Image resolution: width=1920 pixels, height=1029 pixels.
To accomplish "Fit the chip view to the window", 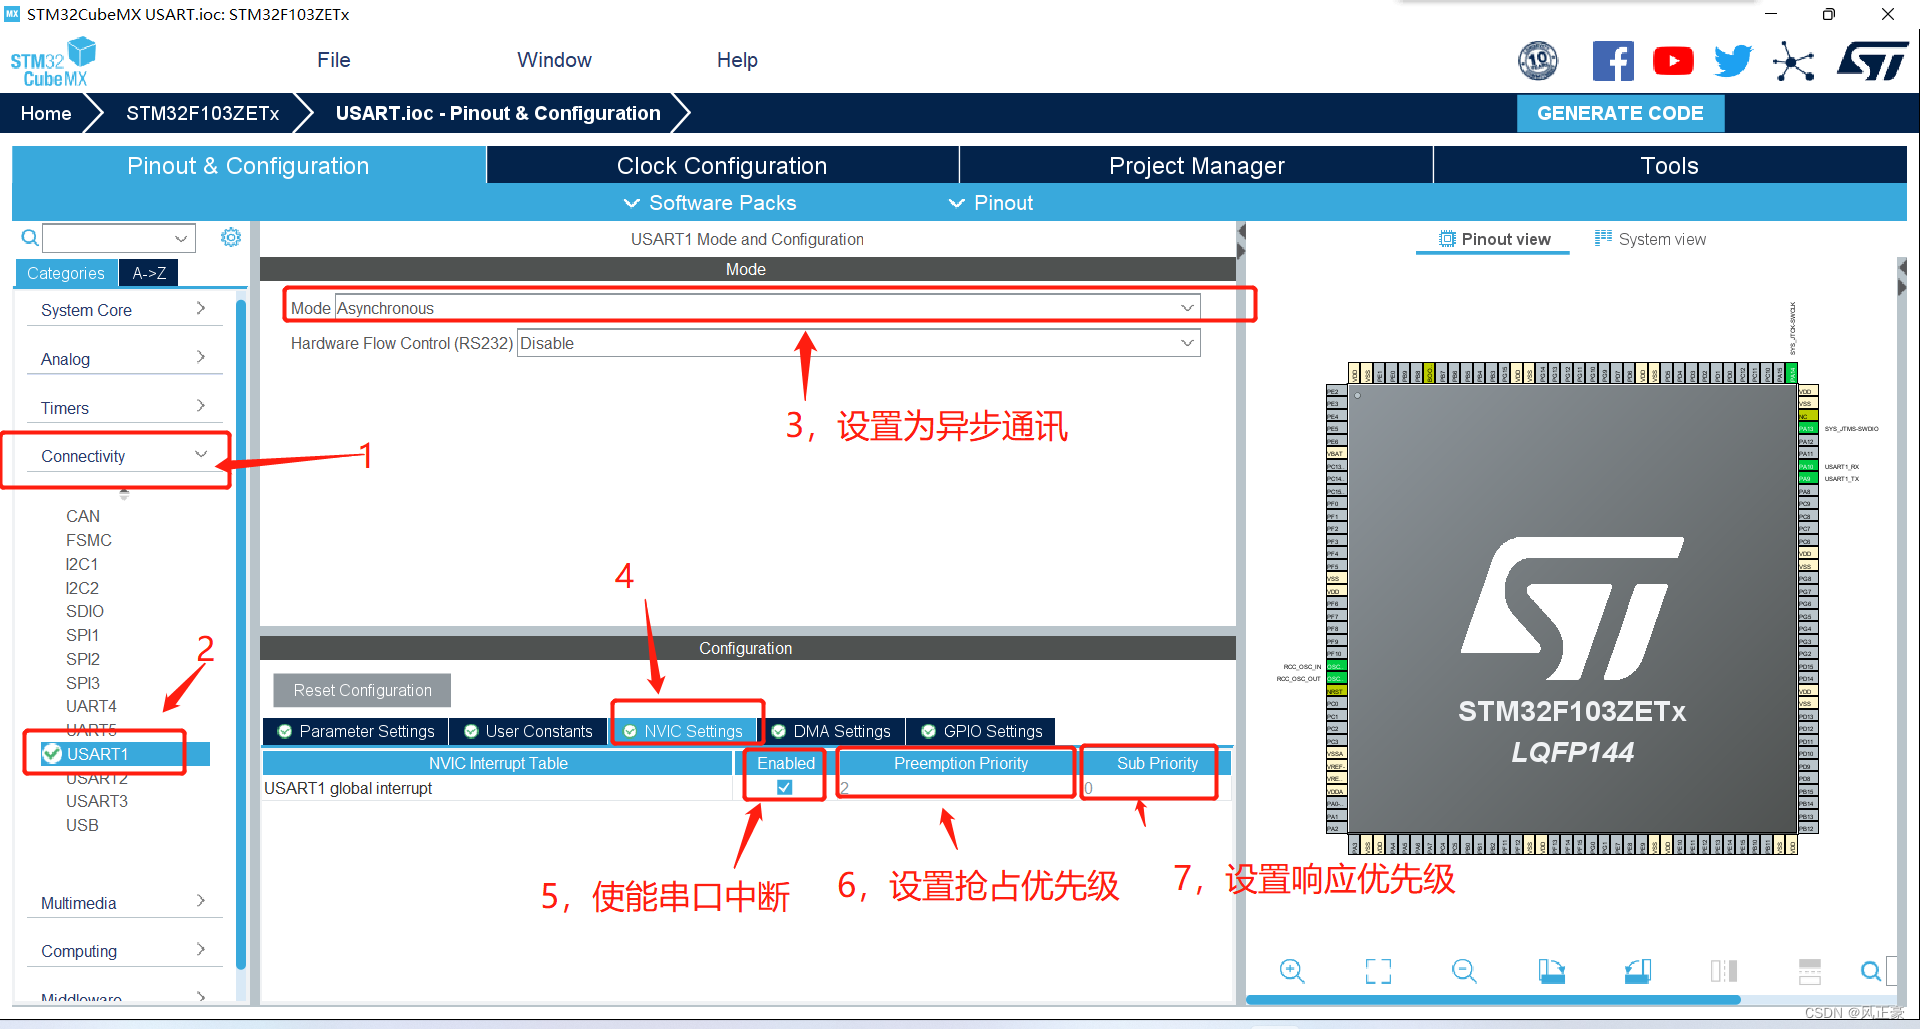I will point(1378,970).
